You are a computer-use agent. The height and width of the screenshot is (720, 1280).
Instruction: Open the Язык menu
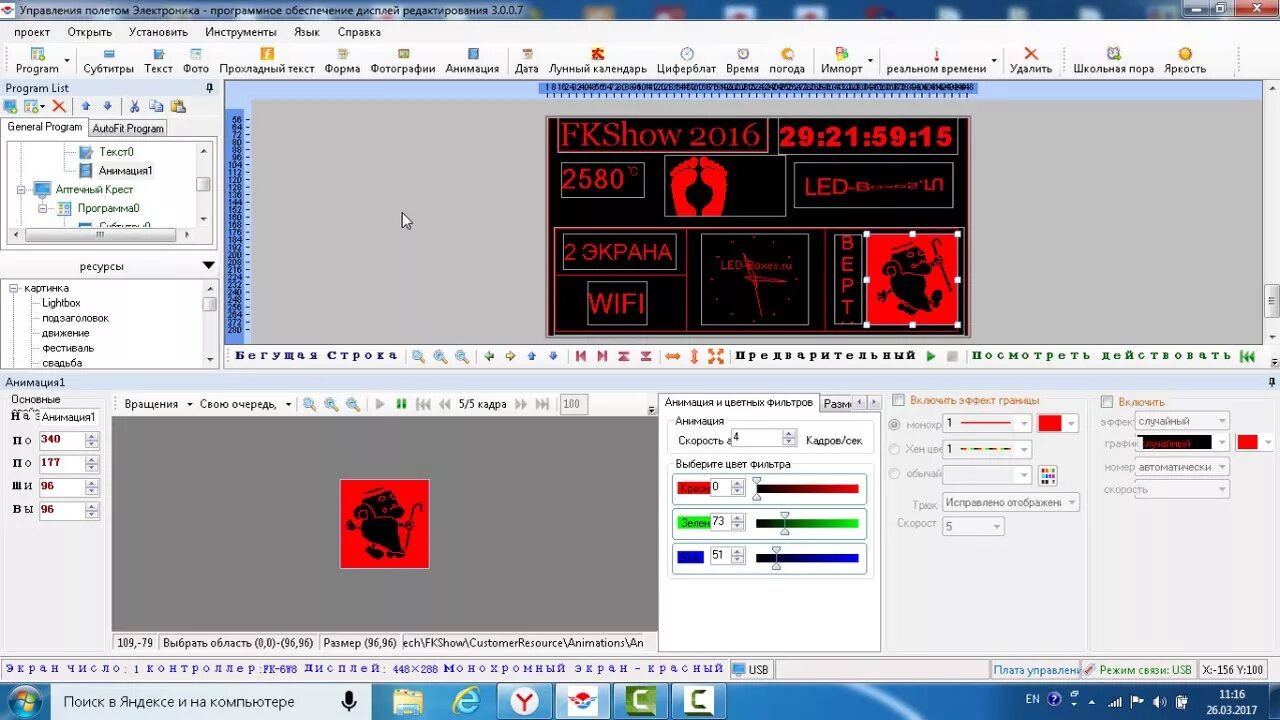(x=307, y=32)
